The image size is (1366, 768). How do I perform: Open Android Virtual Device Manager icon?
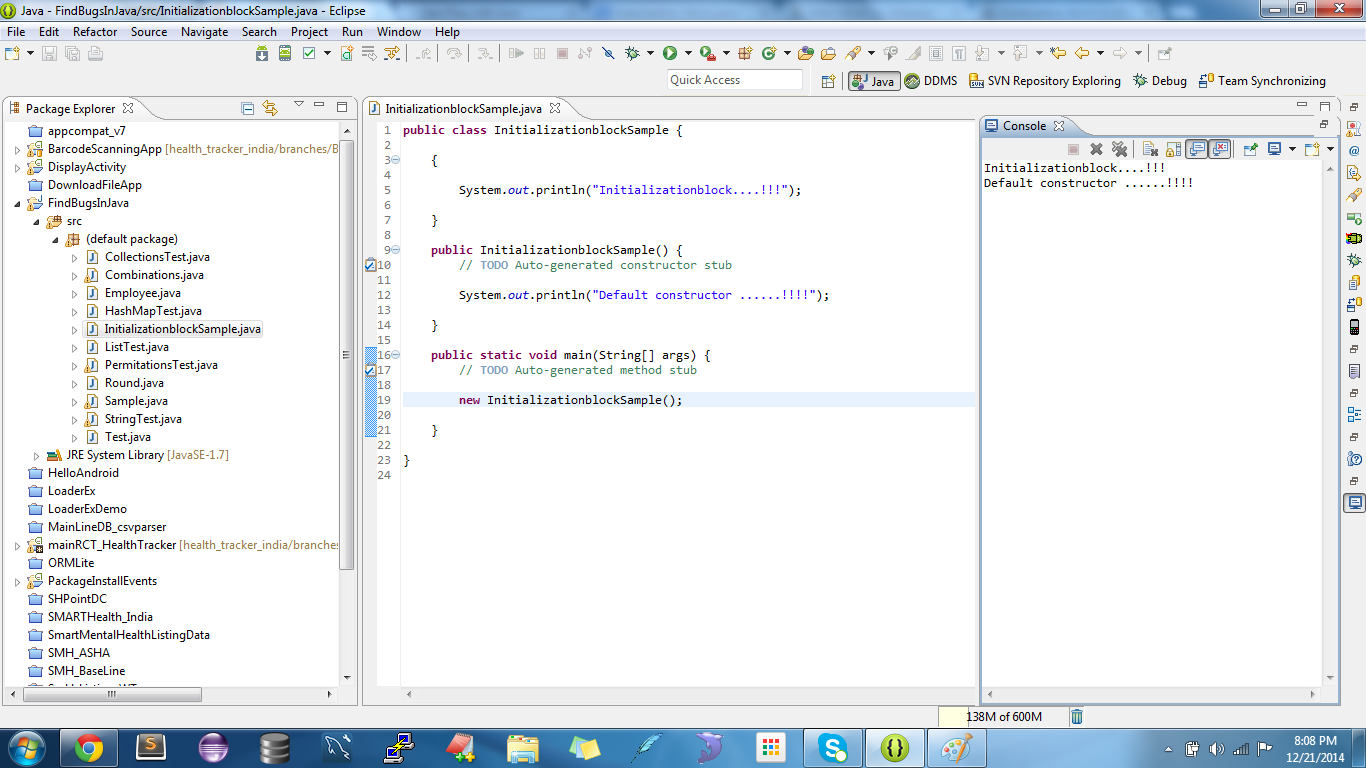click(283, 53)
